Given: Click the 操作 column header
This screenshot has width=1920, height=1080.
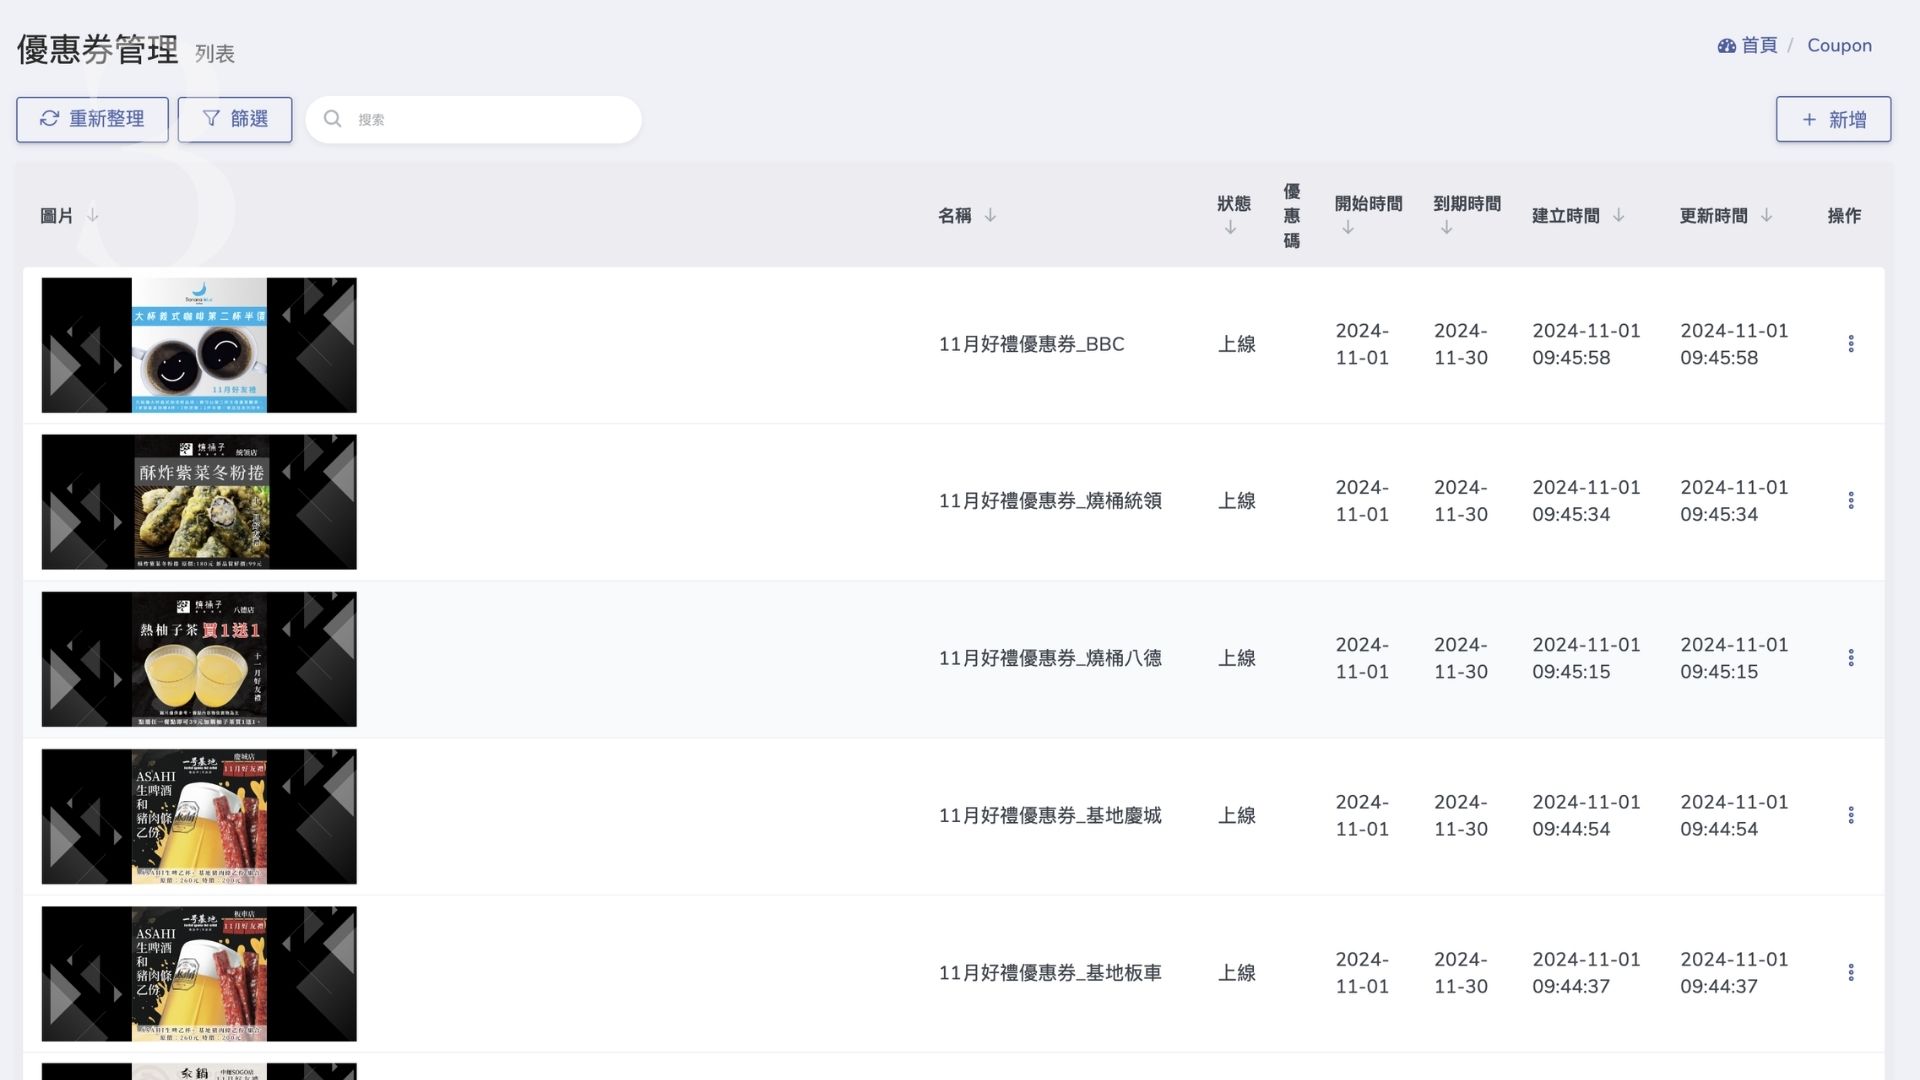Looking at the screenshot, I should [x=1844, y=215].
